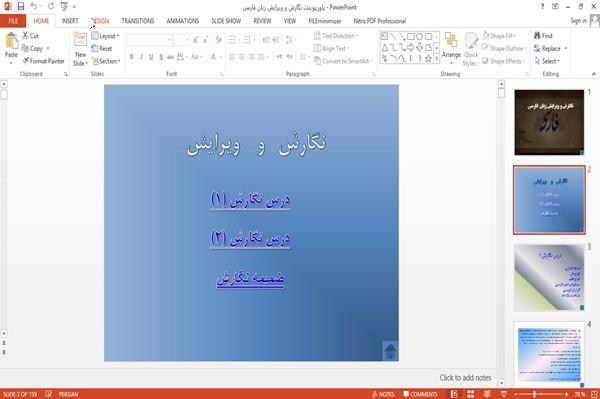Click the Ribbon Display Options icon

tap(555, 7)
